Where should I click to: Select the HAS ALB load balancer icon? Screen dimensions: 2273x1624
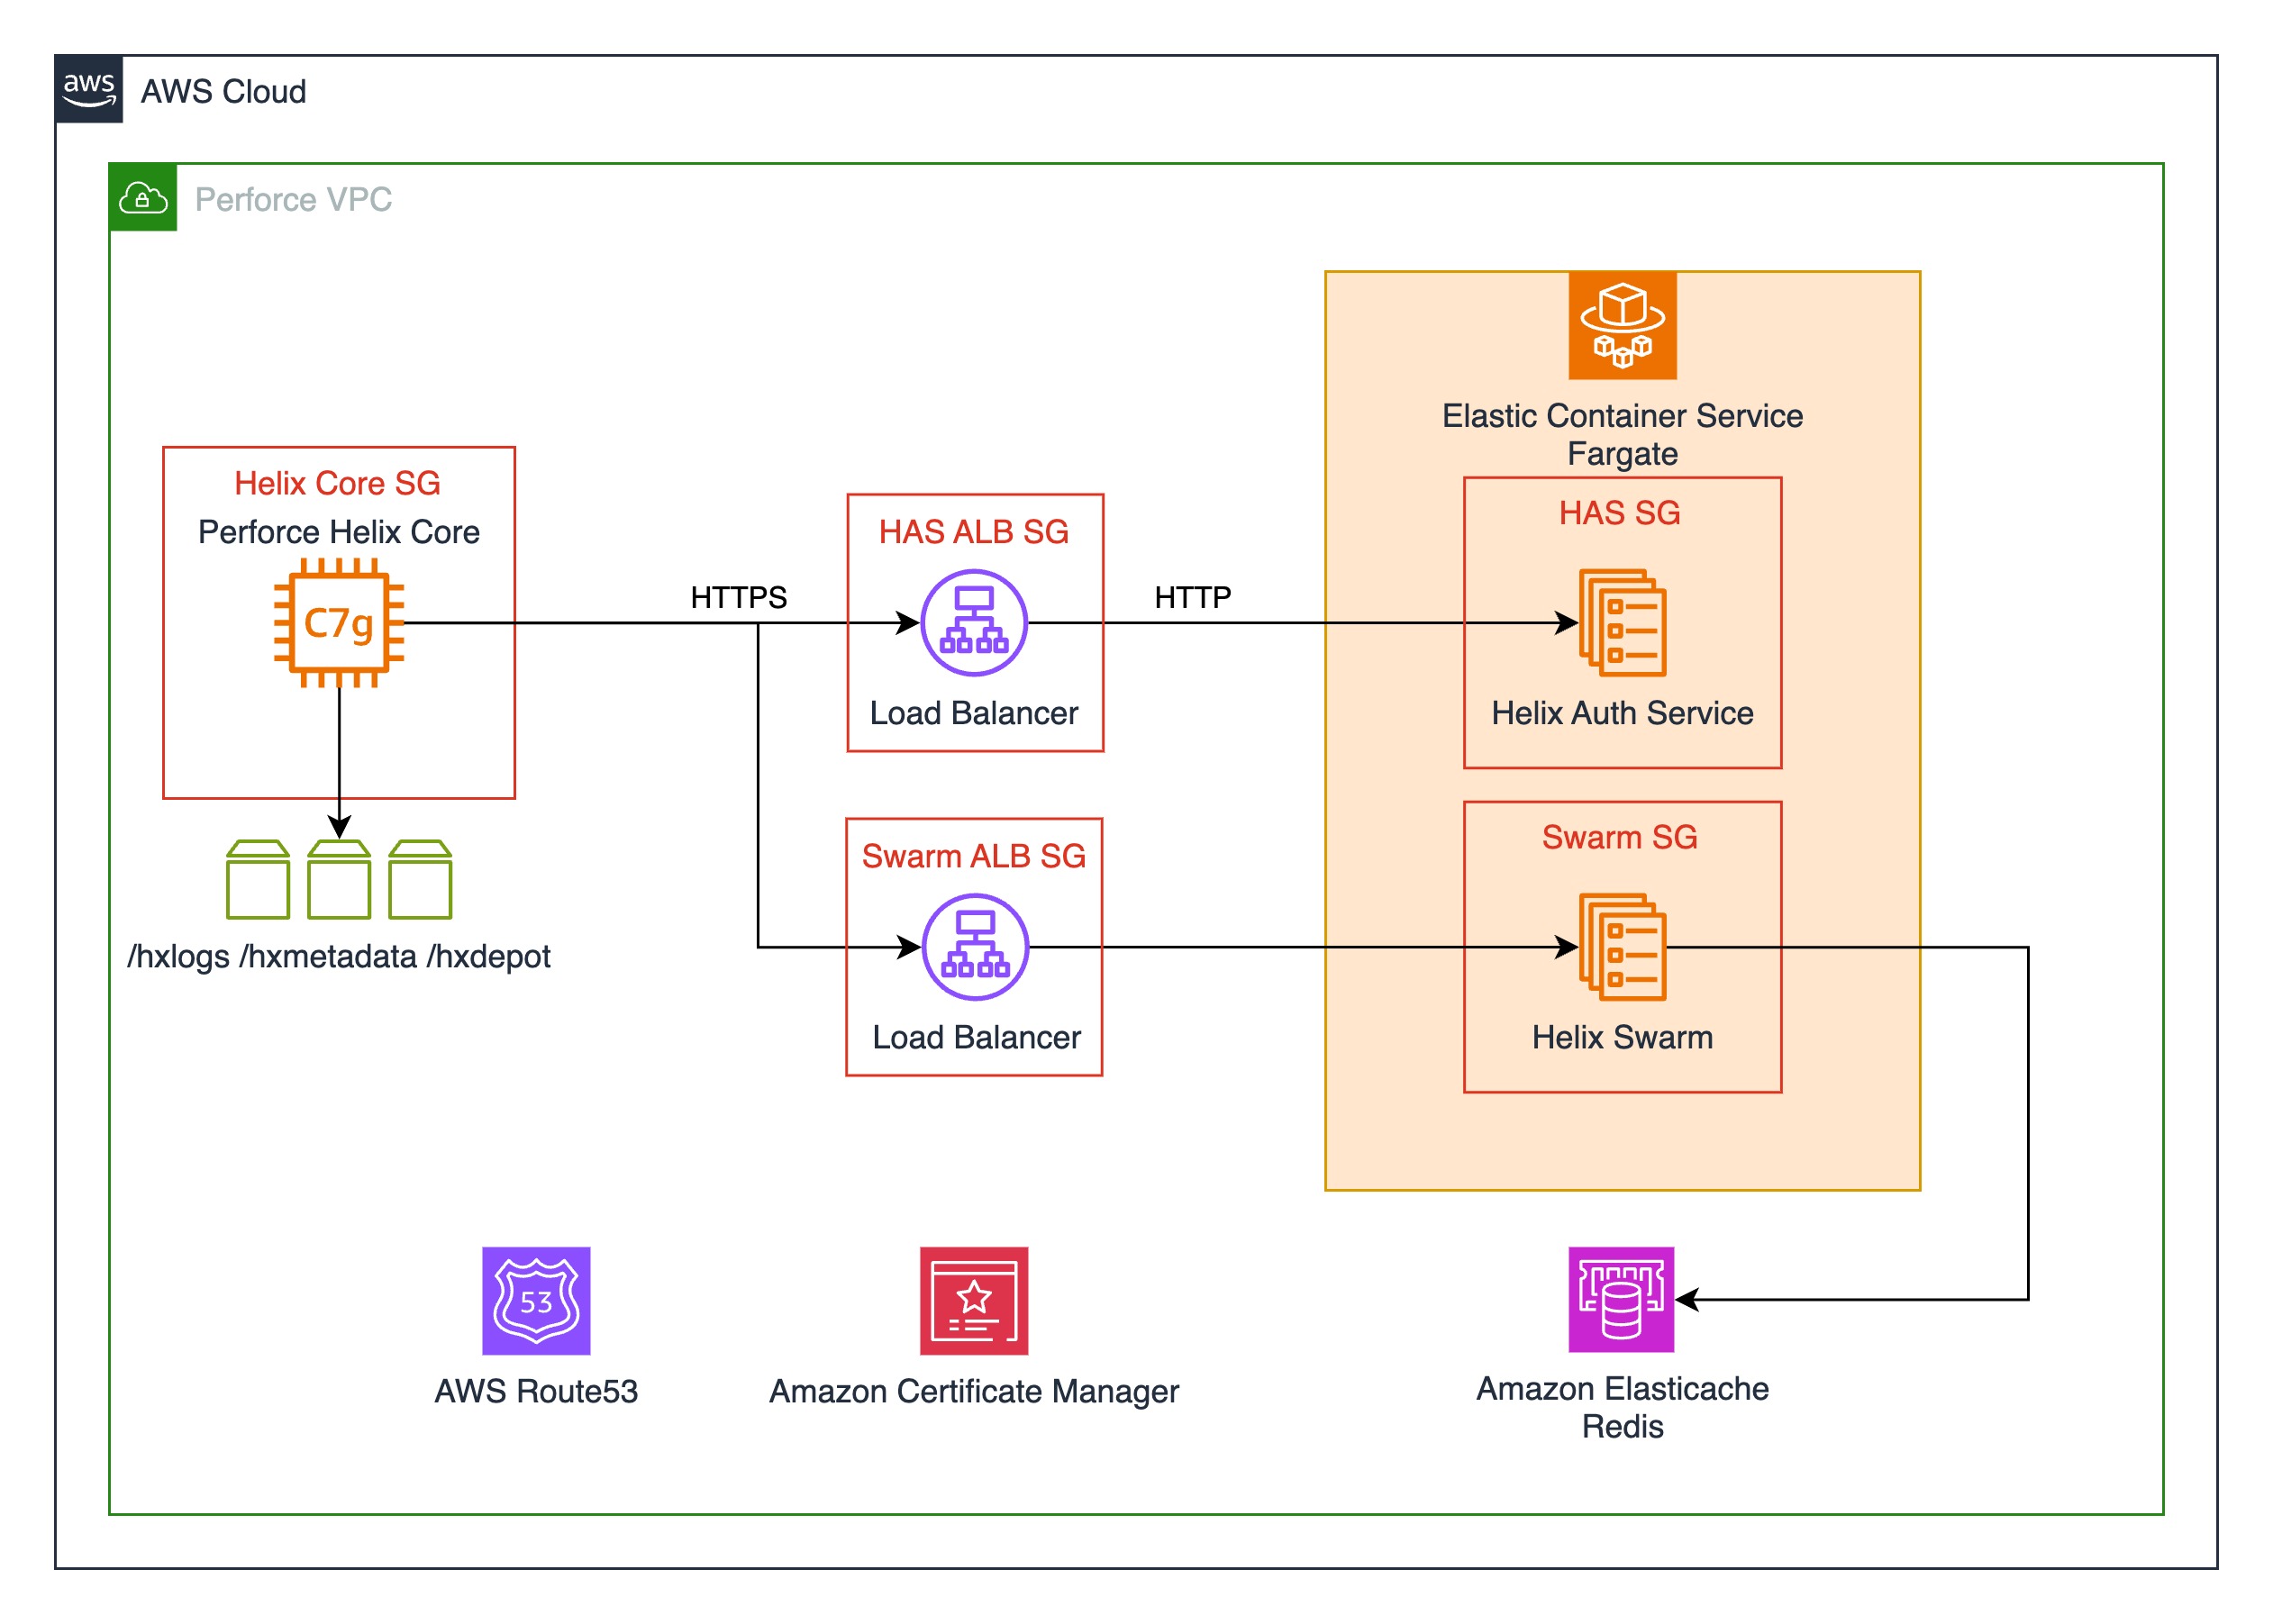tap(974, 623)
